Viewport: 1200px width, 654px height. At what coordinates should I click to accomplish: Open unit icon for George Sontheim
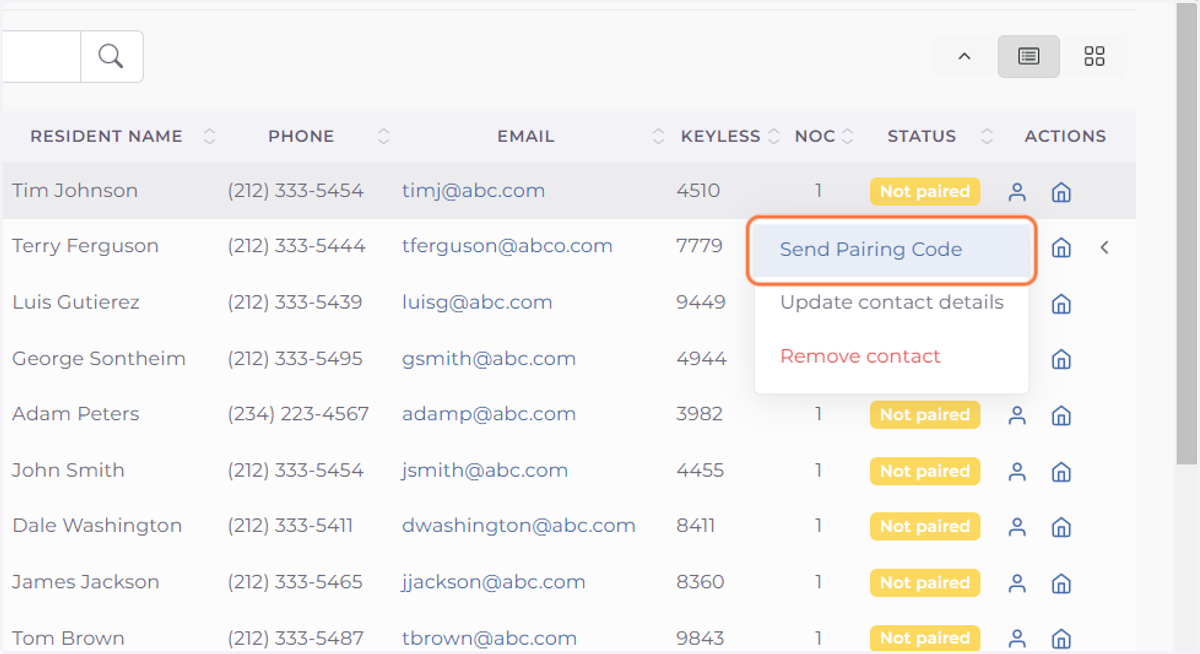pos(1062,359)
